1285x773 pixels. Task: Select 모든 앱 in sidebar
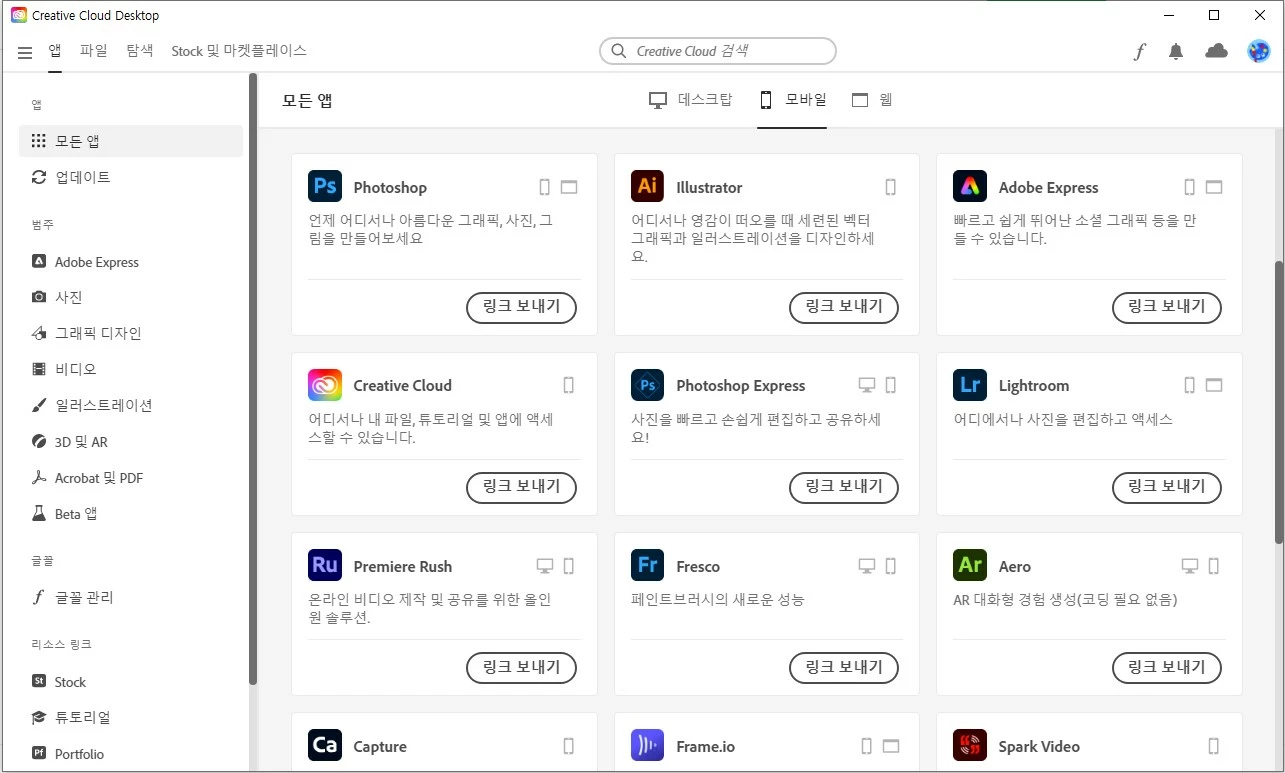131,141
